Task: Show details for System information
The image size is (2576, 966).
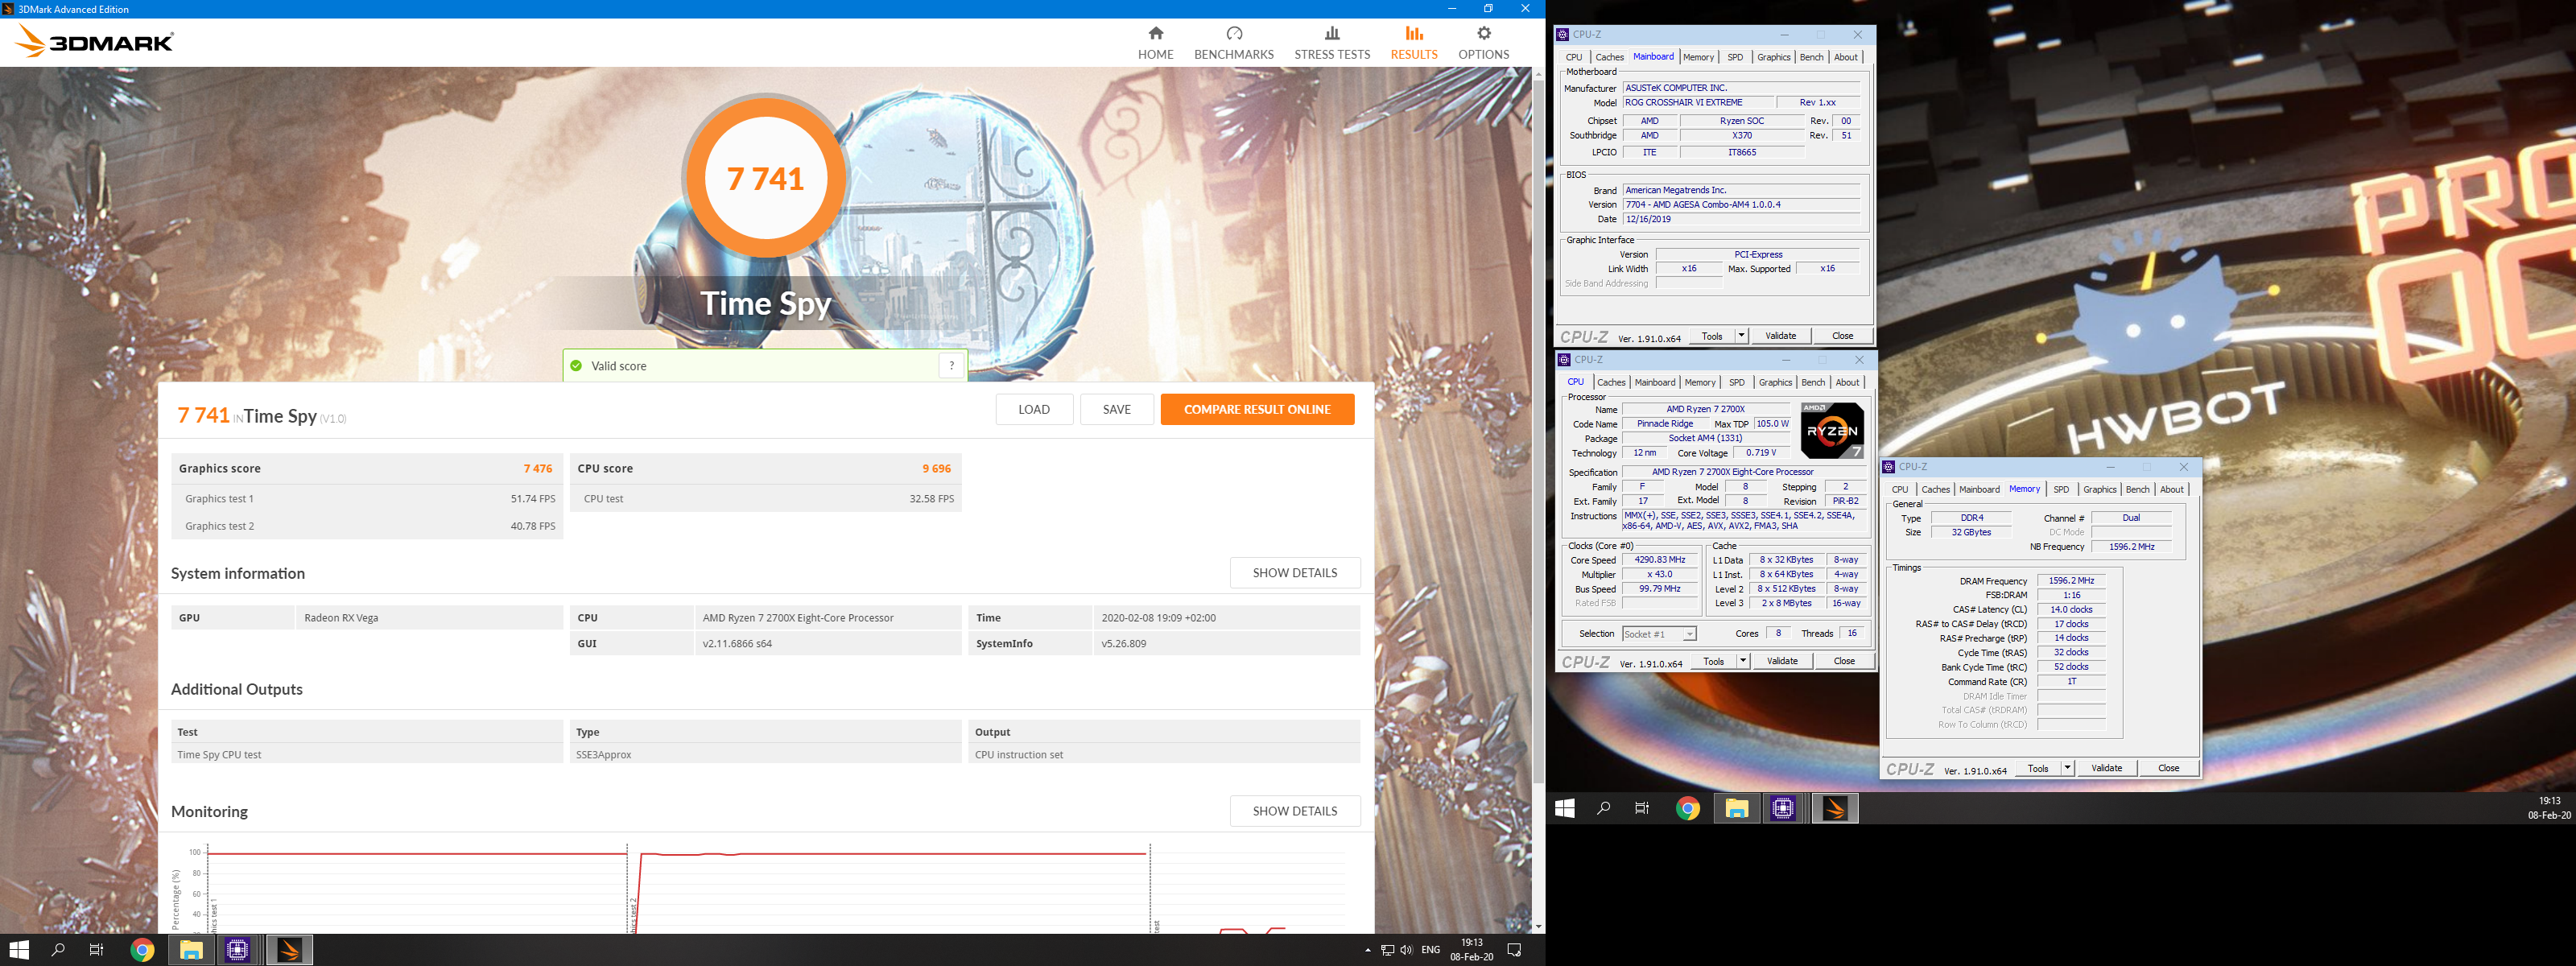Action: tap(1294, 573)
